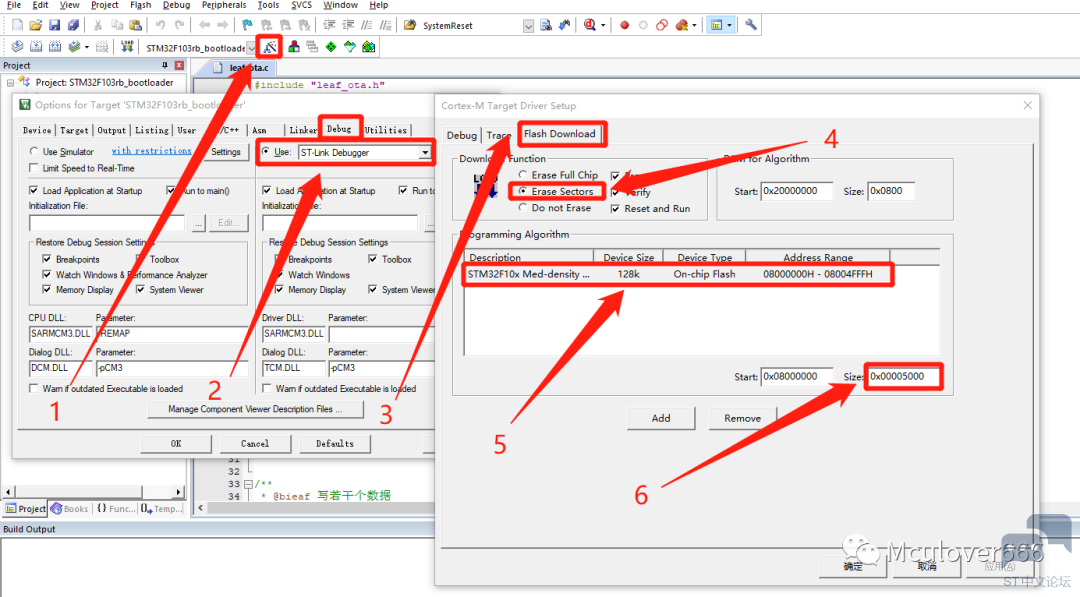Open file with the folder icon
1080x597 pixels.
[36, 25]
